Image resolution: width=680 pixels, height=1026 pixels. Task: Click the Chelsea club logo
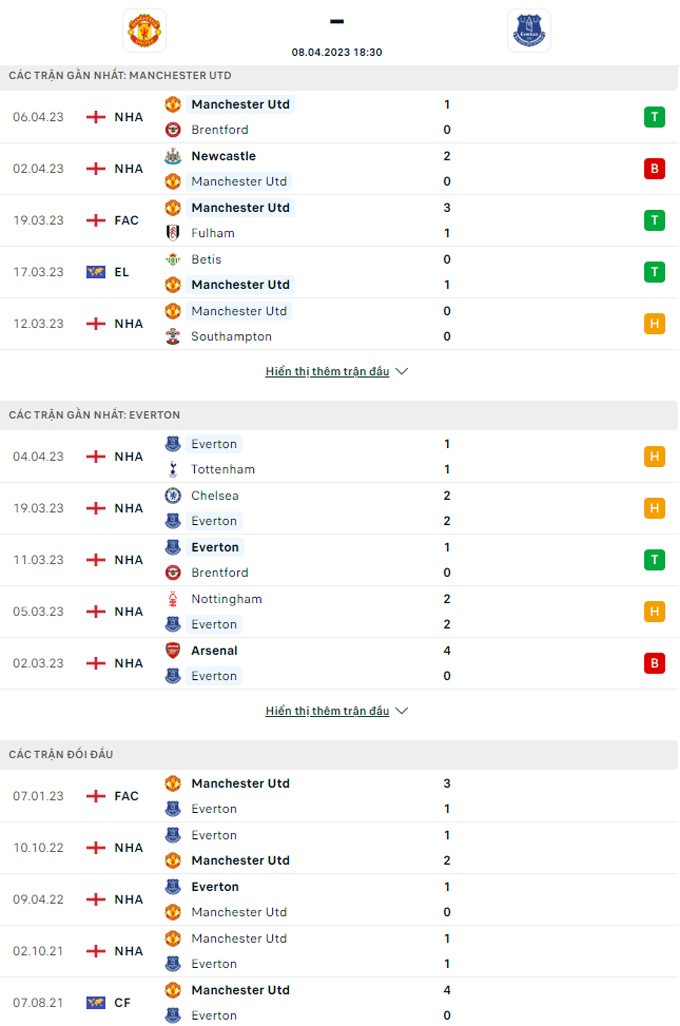[173, 496]
